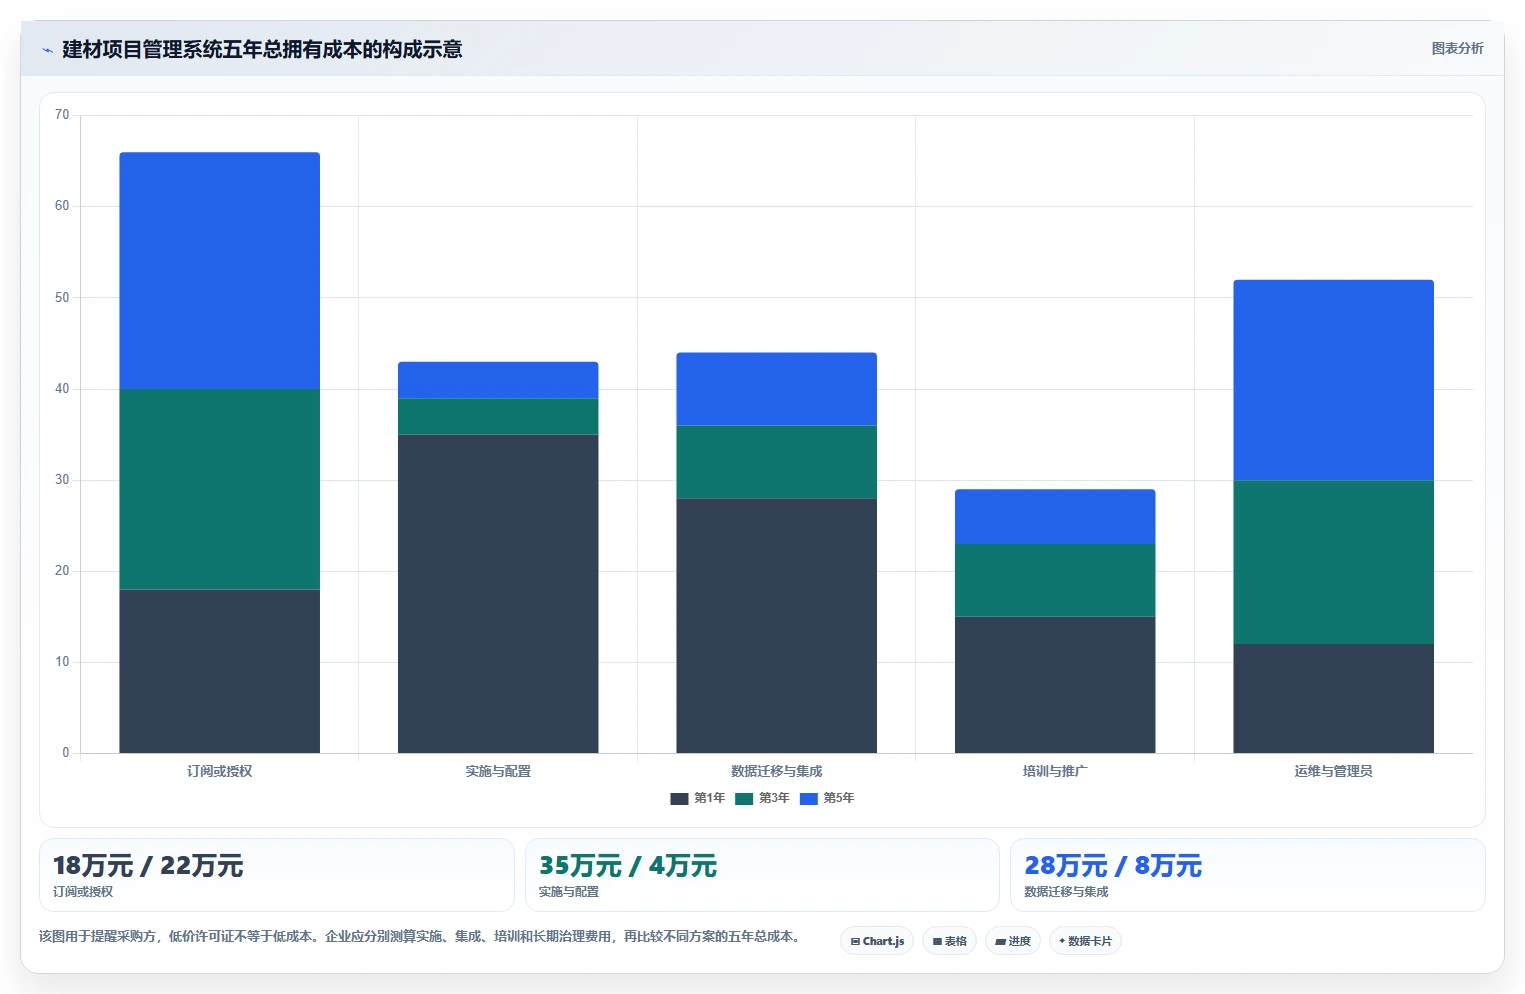
Task: Click the 培训与推广 x-axis label
Action: (x=1055, y=771)
